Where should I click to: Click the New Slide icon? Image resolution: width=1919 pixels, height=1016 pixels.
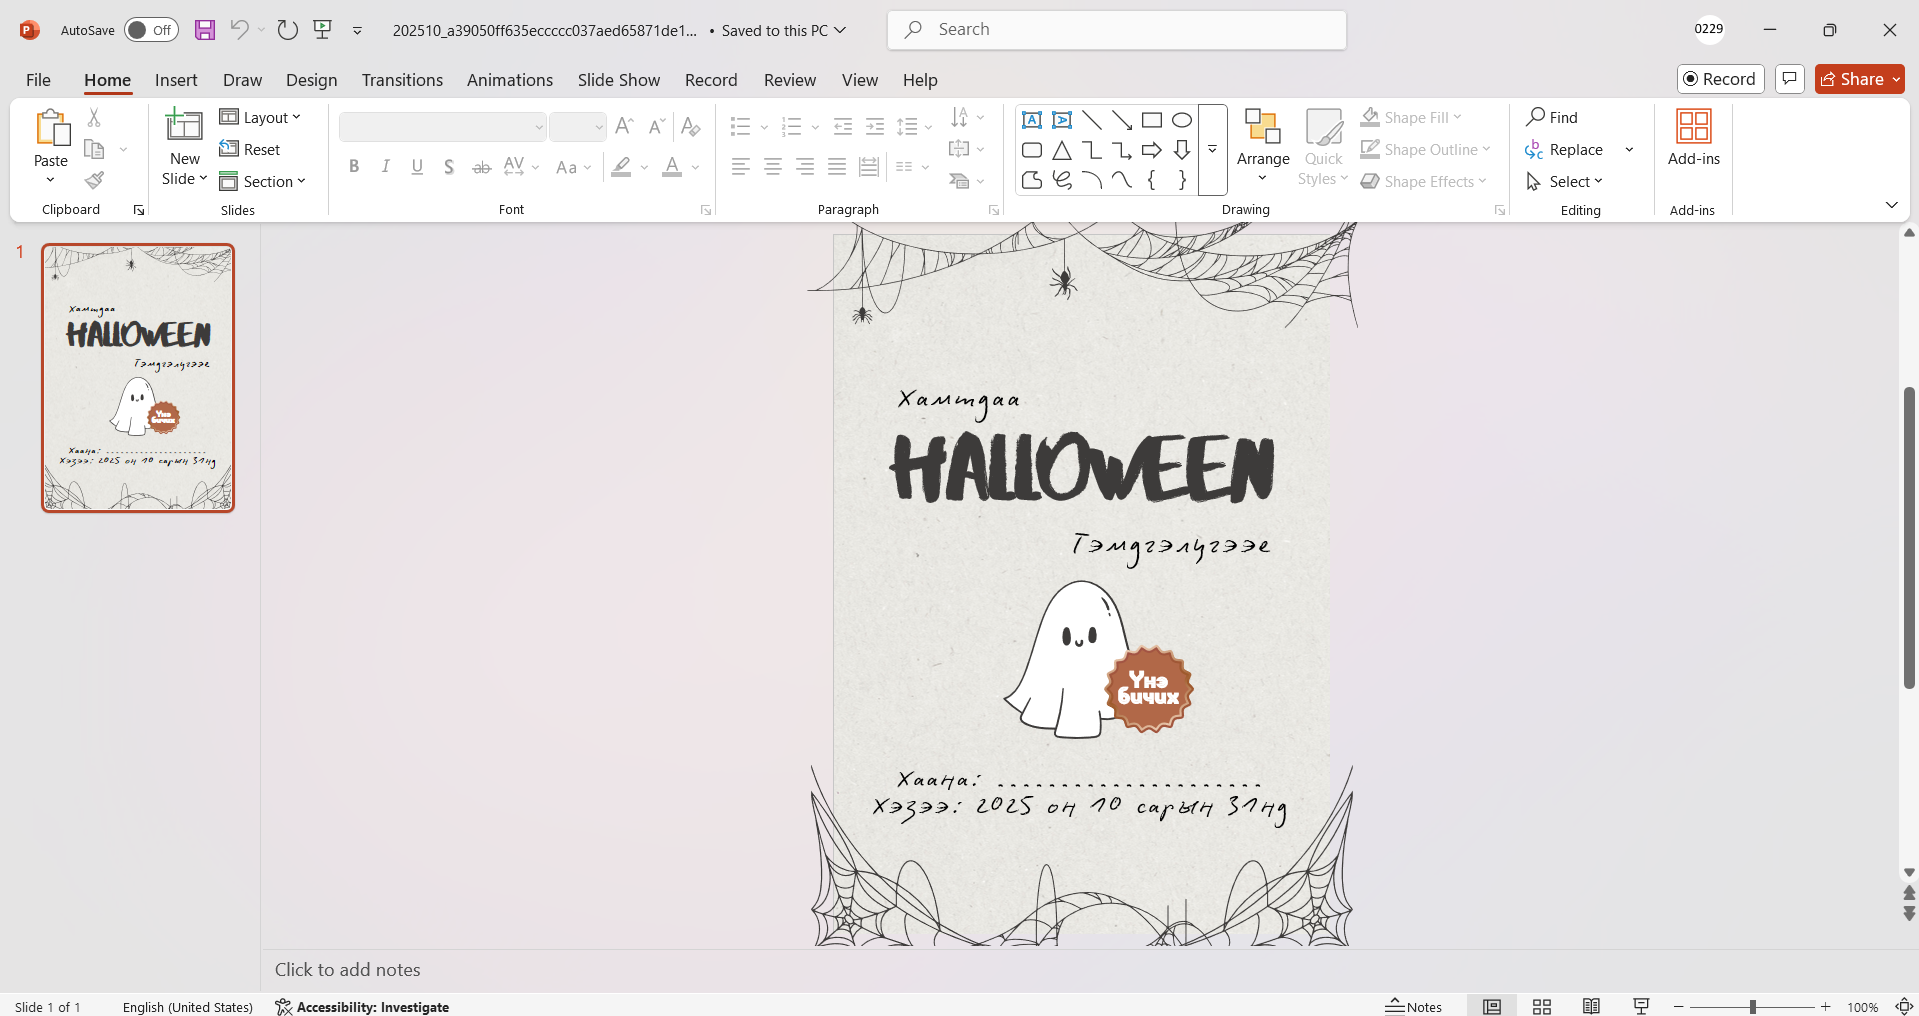pyautogui.click(x=184, y=127)
